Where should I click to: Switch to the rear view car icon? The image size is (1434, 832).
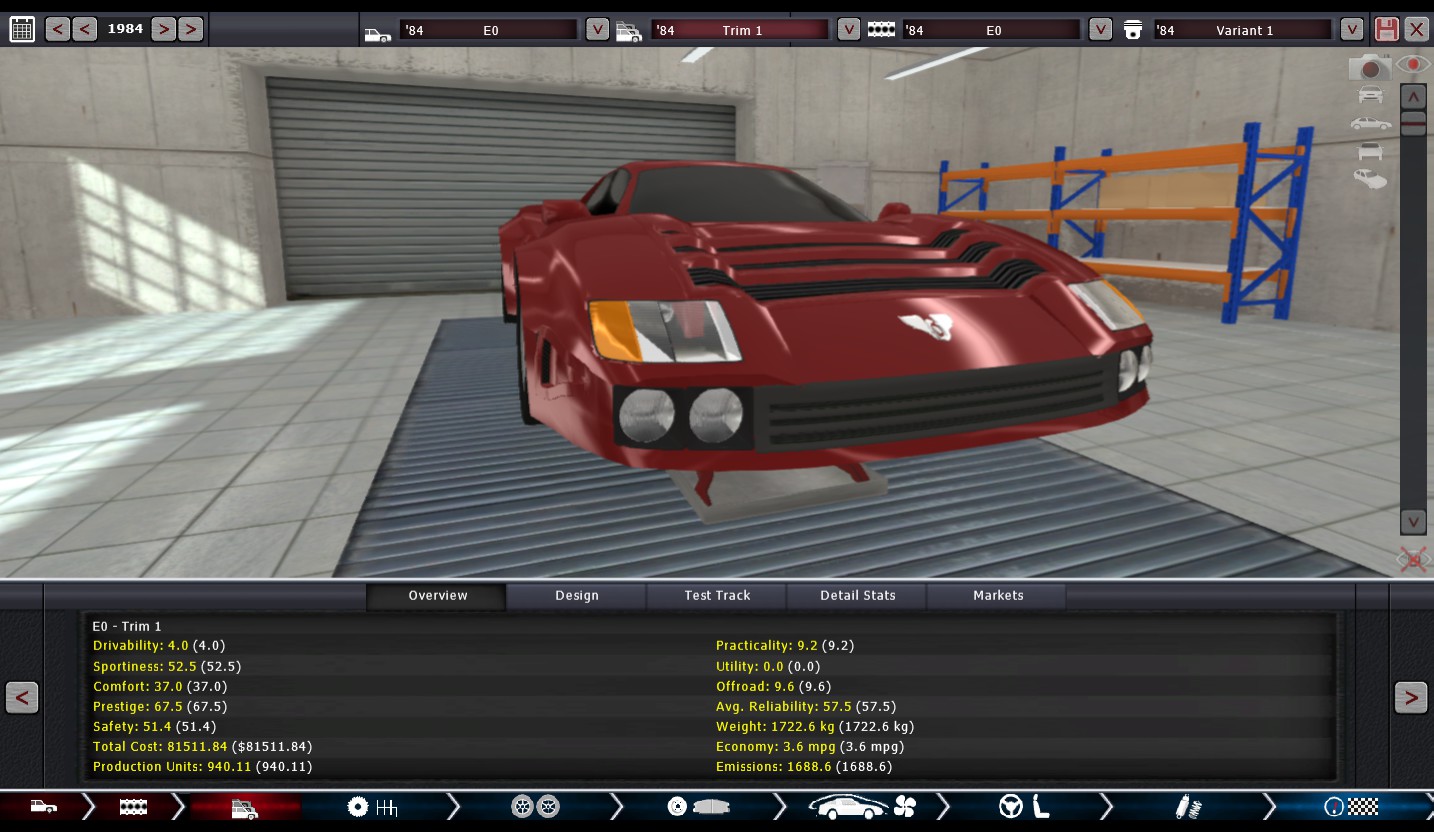click(x=1370, y=151)
